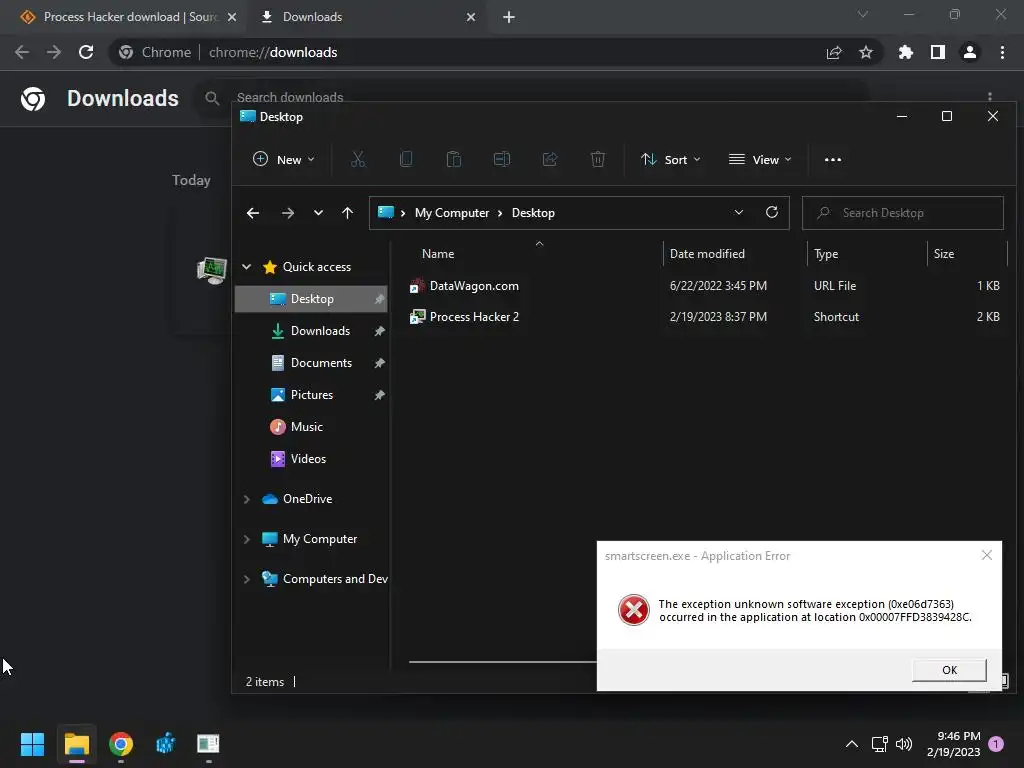This screenshot has height=768, width=1024.
Task: Toggle Chrome side panel icon
Action: (938, 52)
